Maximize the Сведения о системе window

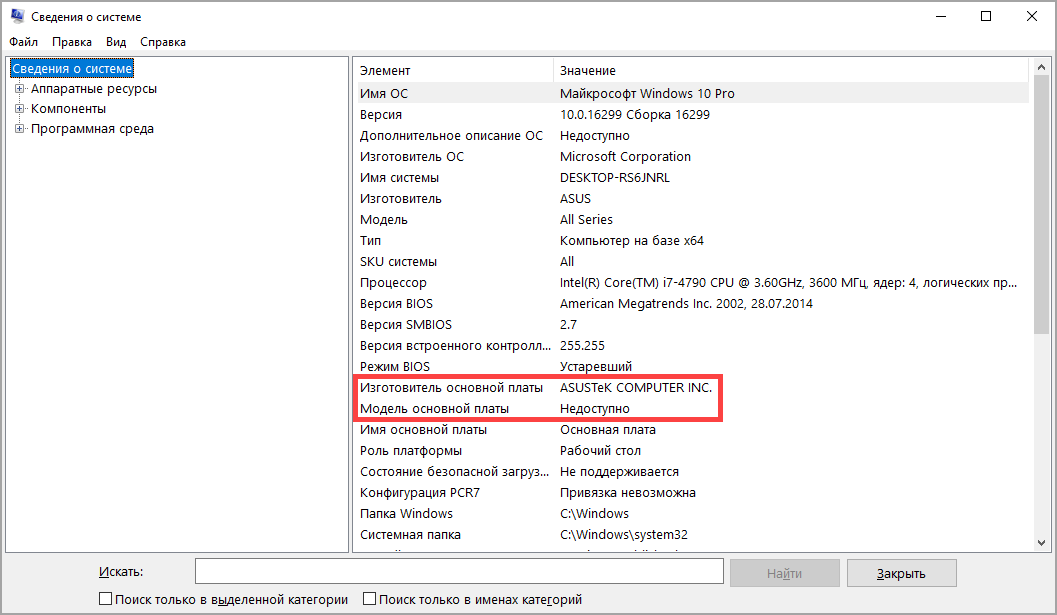pyautogui.click(x=986, y=16)
